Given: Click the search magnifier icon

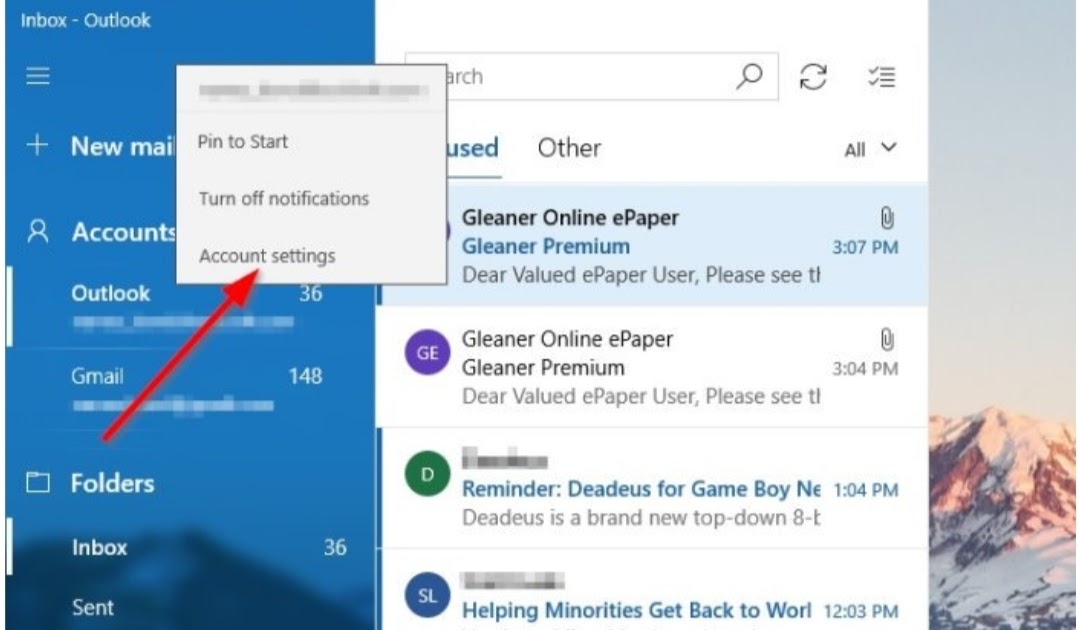Looking at the screenshot, I should coord(749,76).
